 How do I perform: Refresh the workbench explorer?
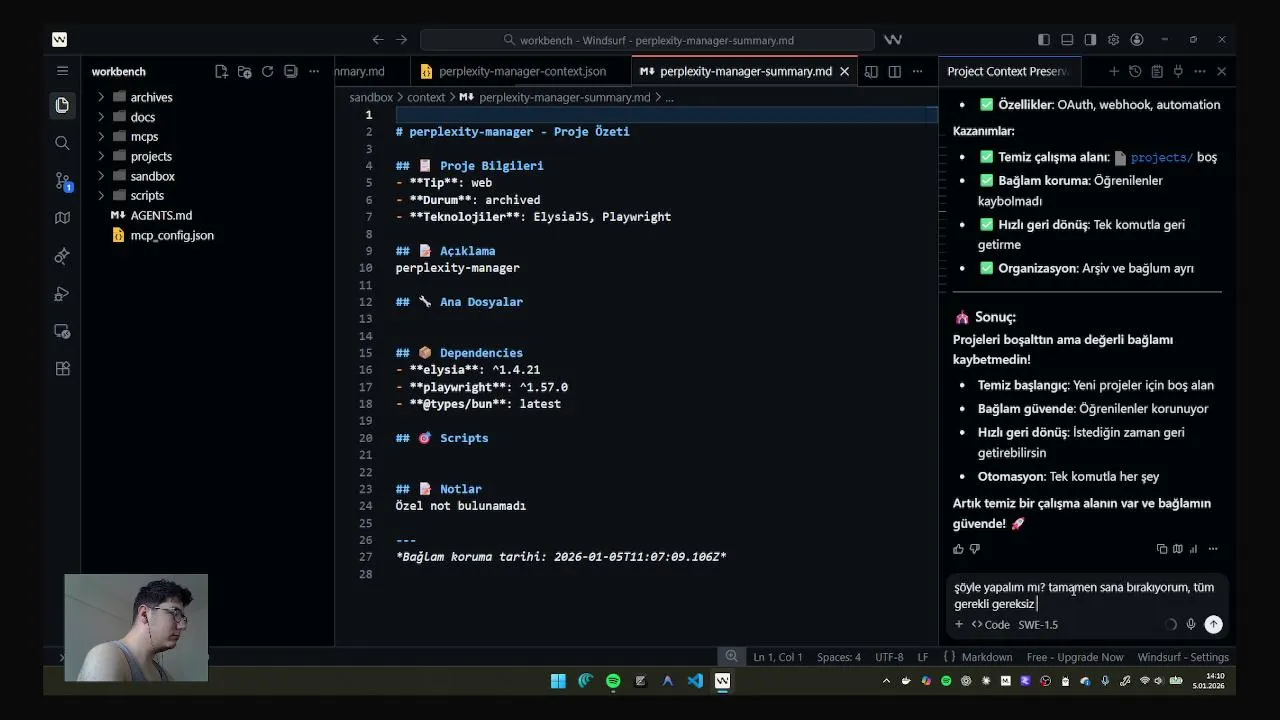tap(267, 72)
